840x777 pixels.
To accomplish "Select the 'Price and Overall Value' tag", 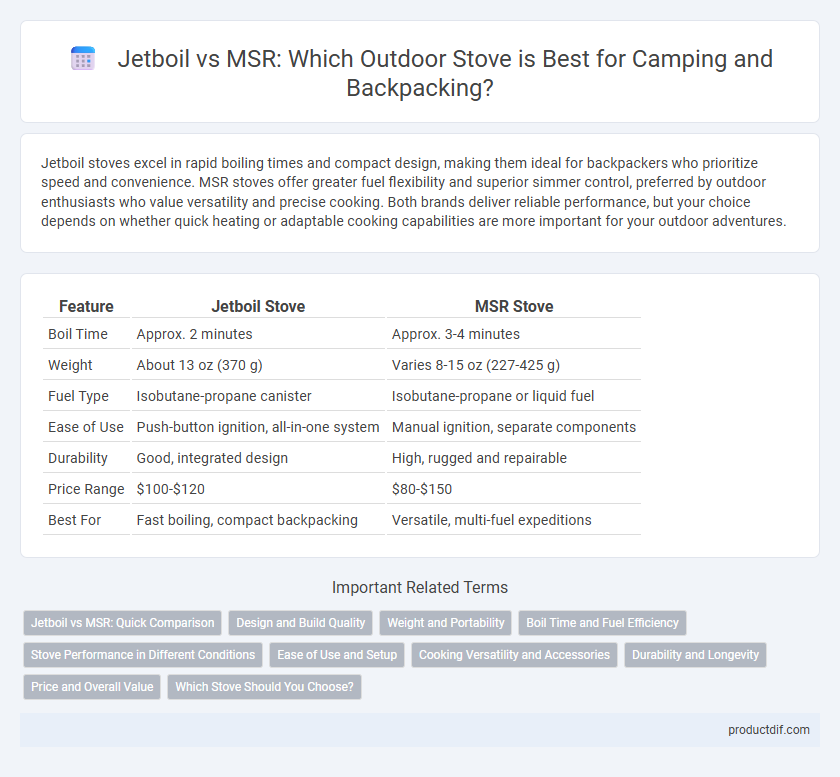I will pos(92,687).
